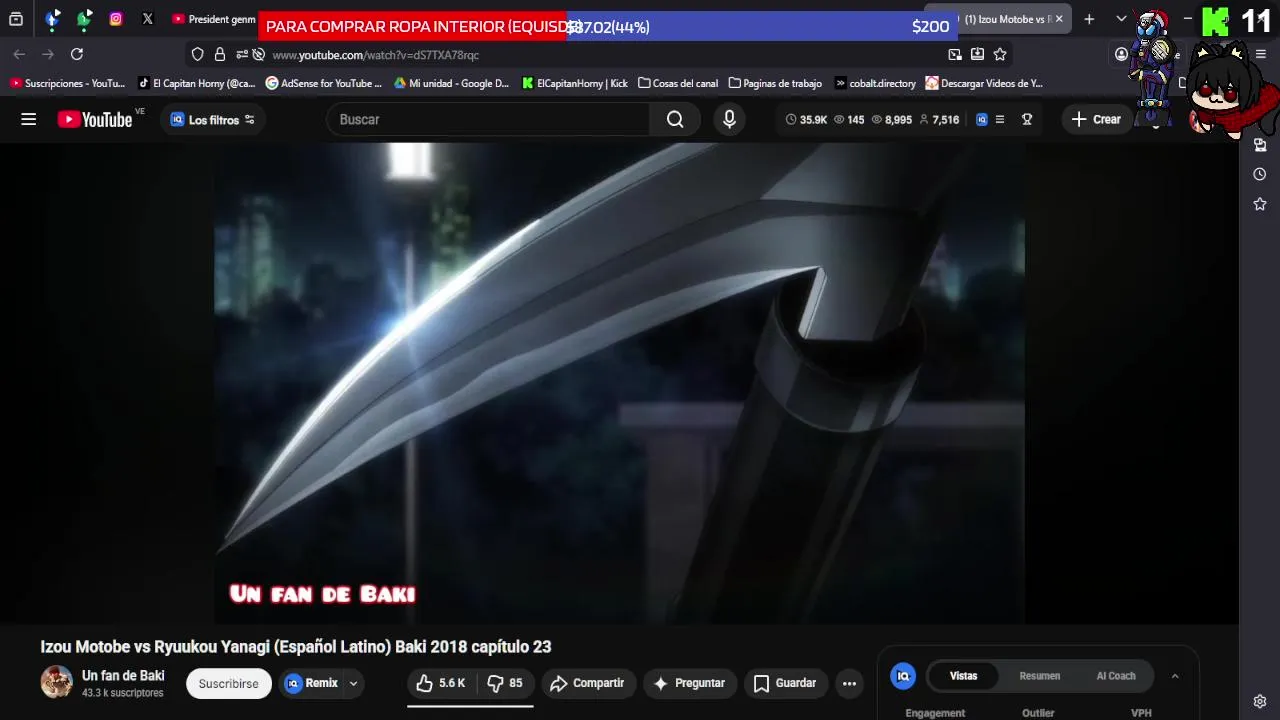Switch to the Izou Motobe vs R... tab
The width and height of the screenshot is (1280, 720).
click(1000, 19)
